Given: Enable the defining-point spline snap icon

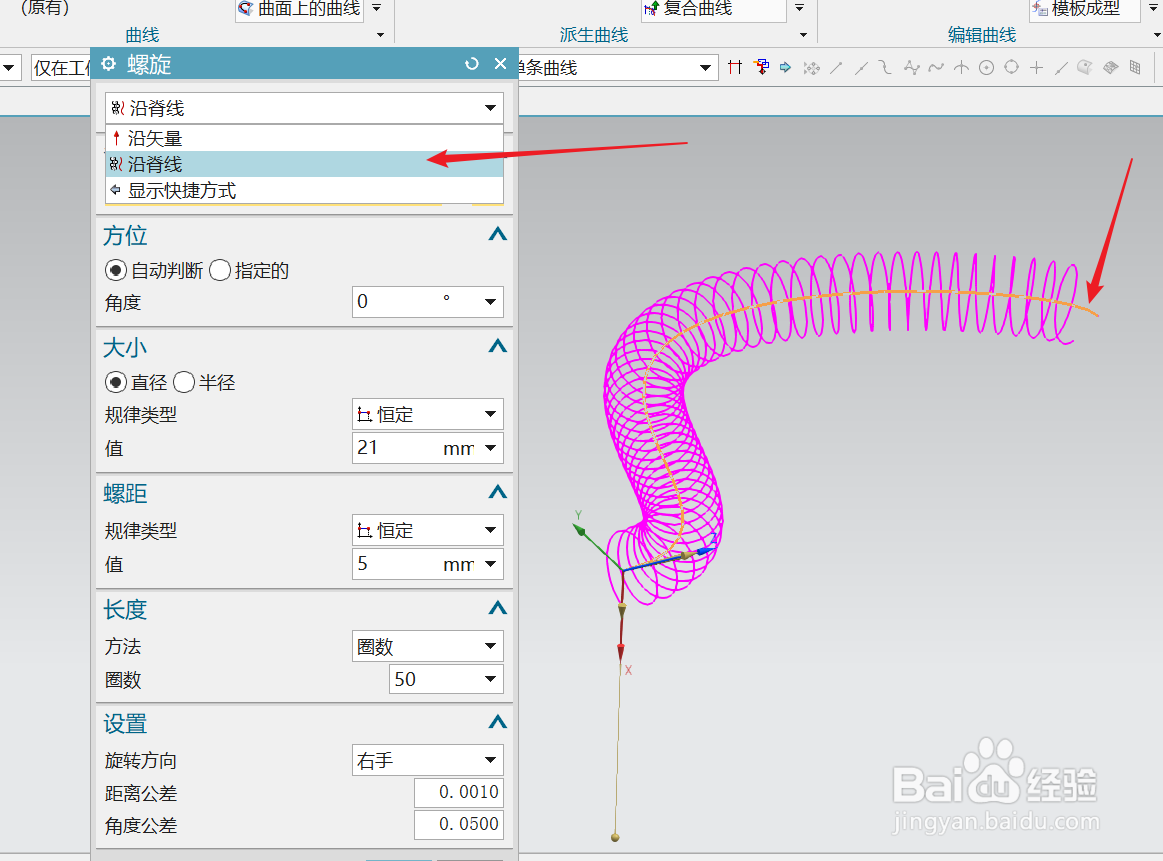Looking at the screenshot, I should pyautogui.click(x=936, y=67).
